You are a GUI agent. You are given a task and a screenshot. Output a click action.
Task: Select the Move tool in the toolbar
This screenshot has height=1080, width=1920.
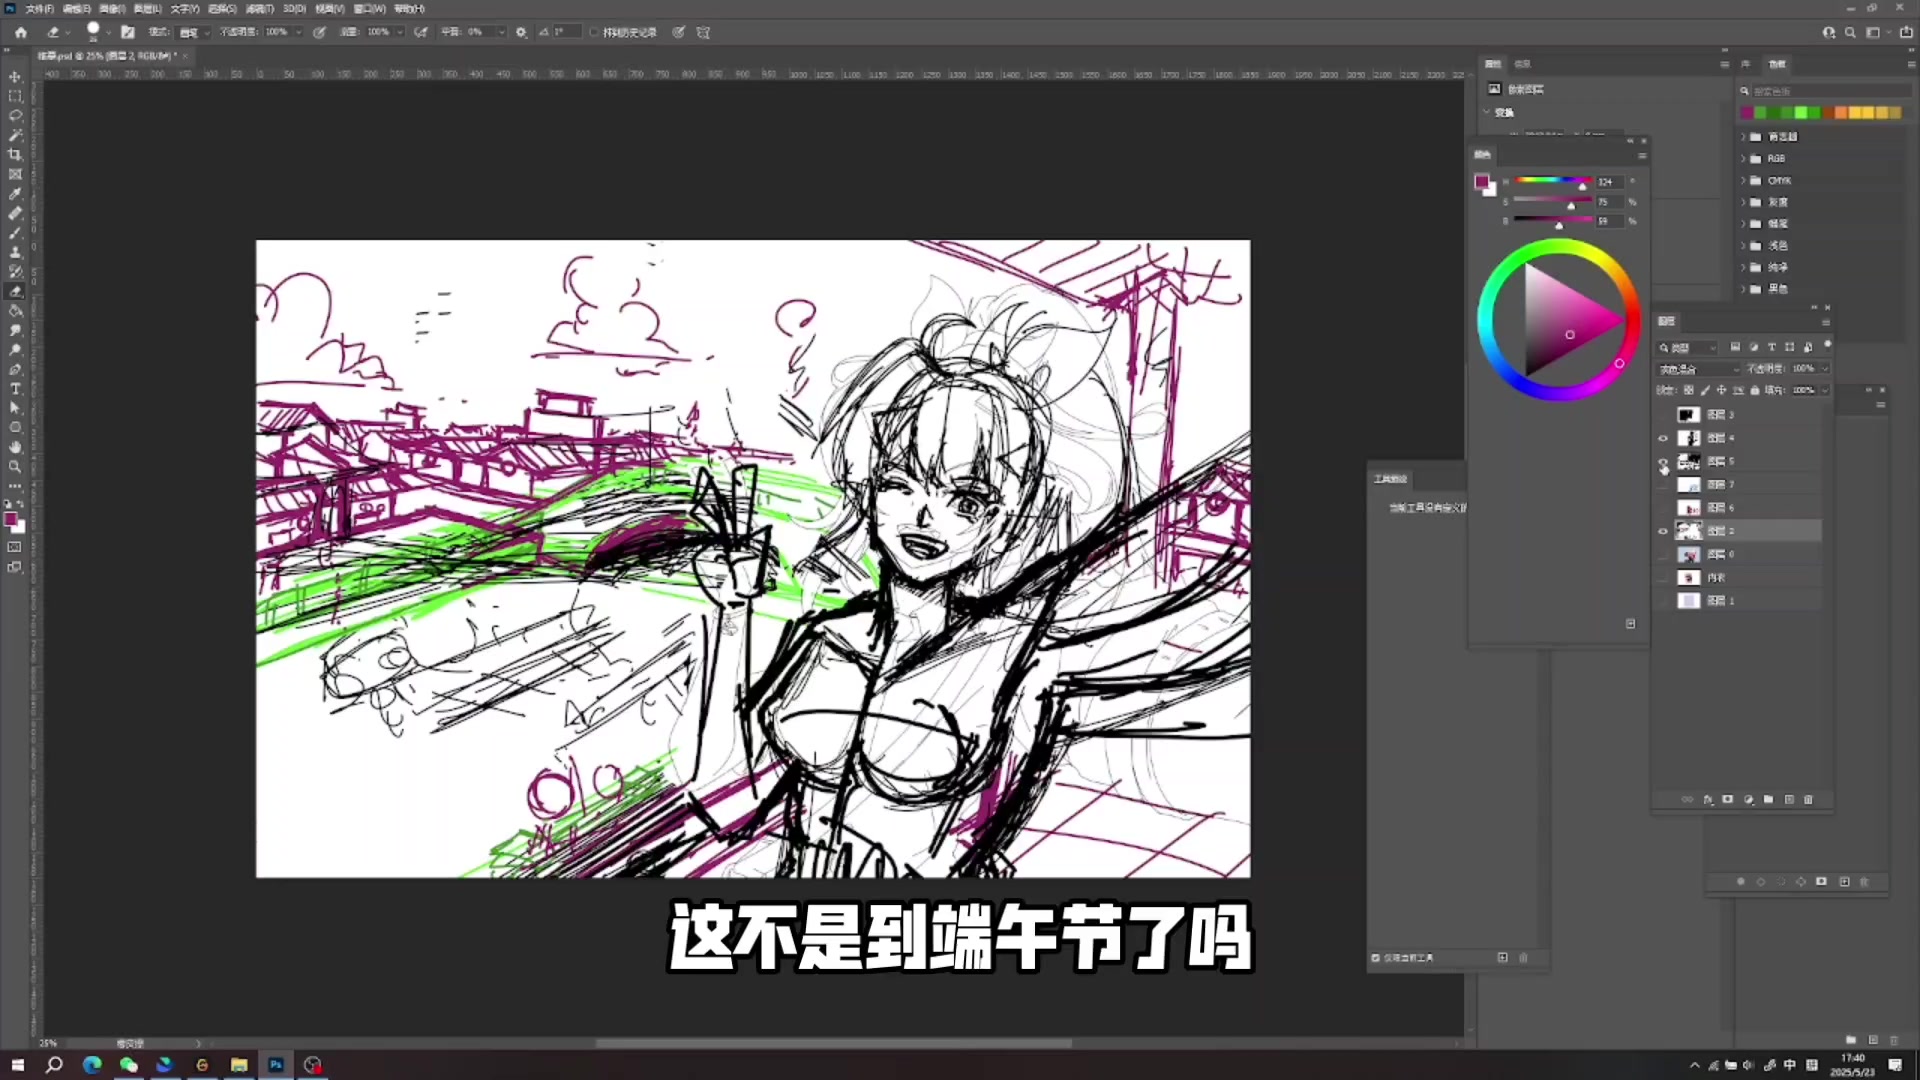point(15,77)
